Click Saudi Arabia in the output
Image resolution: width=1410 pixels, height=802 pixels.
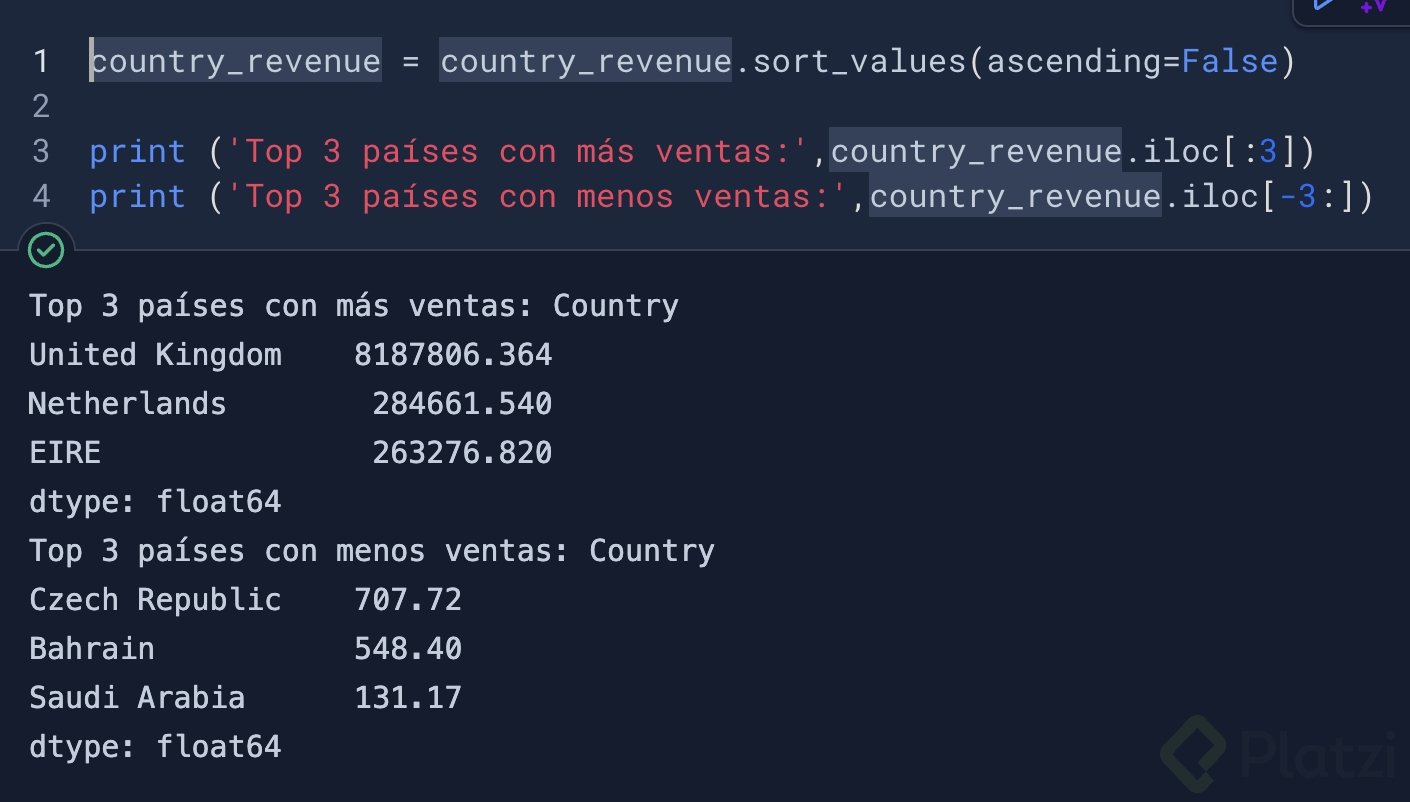137,698
